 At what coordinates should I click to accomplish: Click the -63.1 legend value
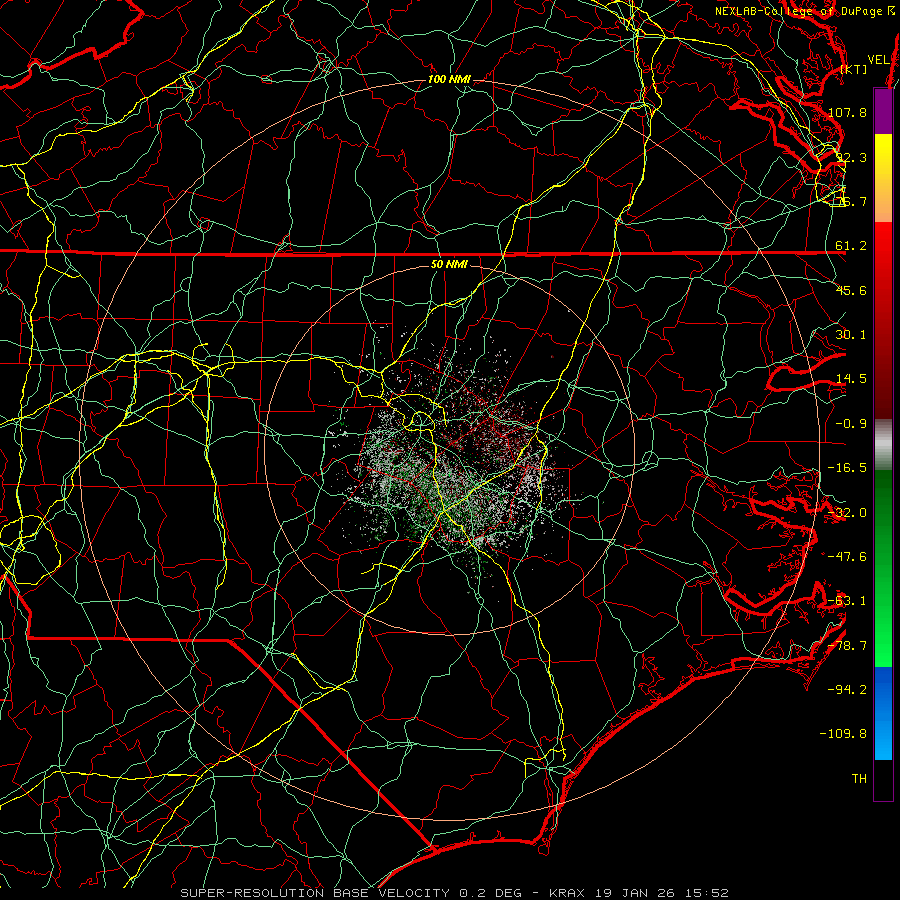coord(847,601)
